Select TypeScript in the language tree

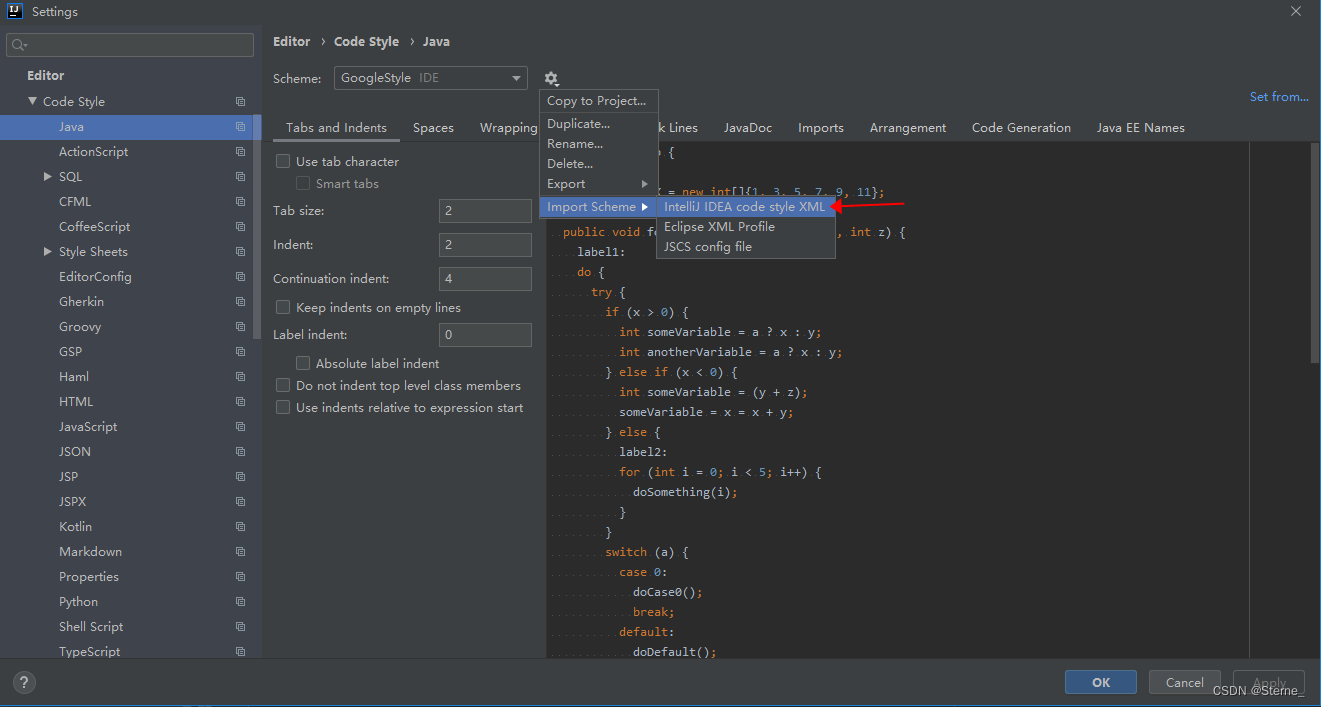(89, 651)
